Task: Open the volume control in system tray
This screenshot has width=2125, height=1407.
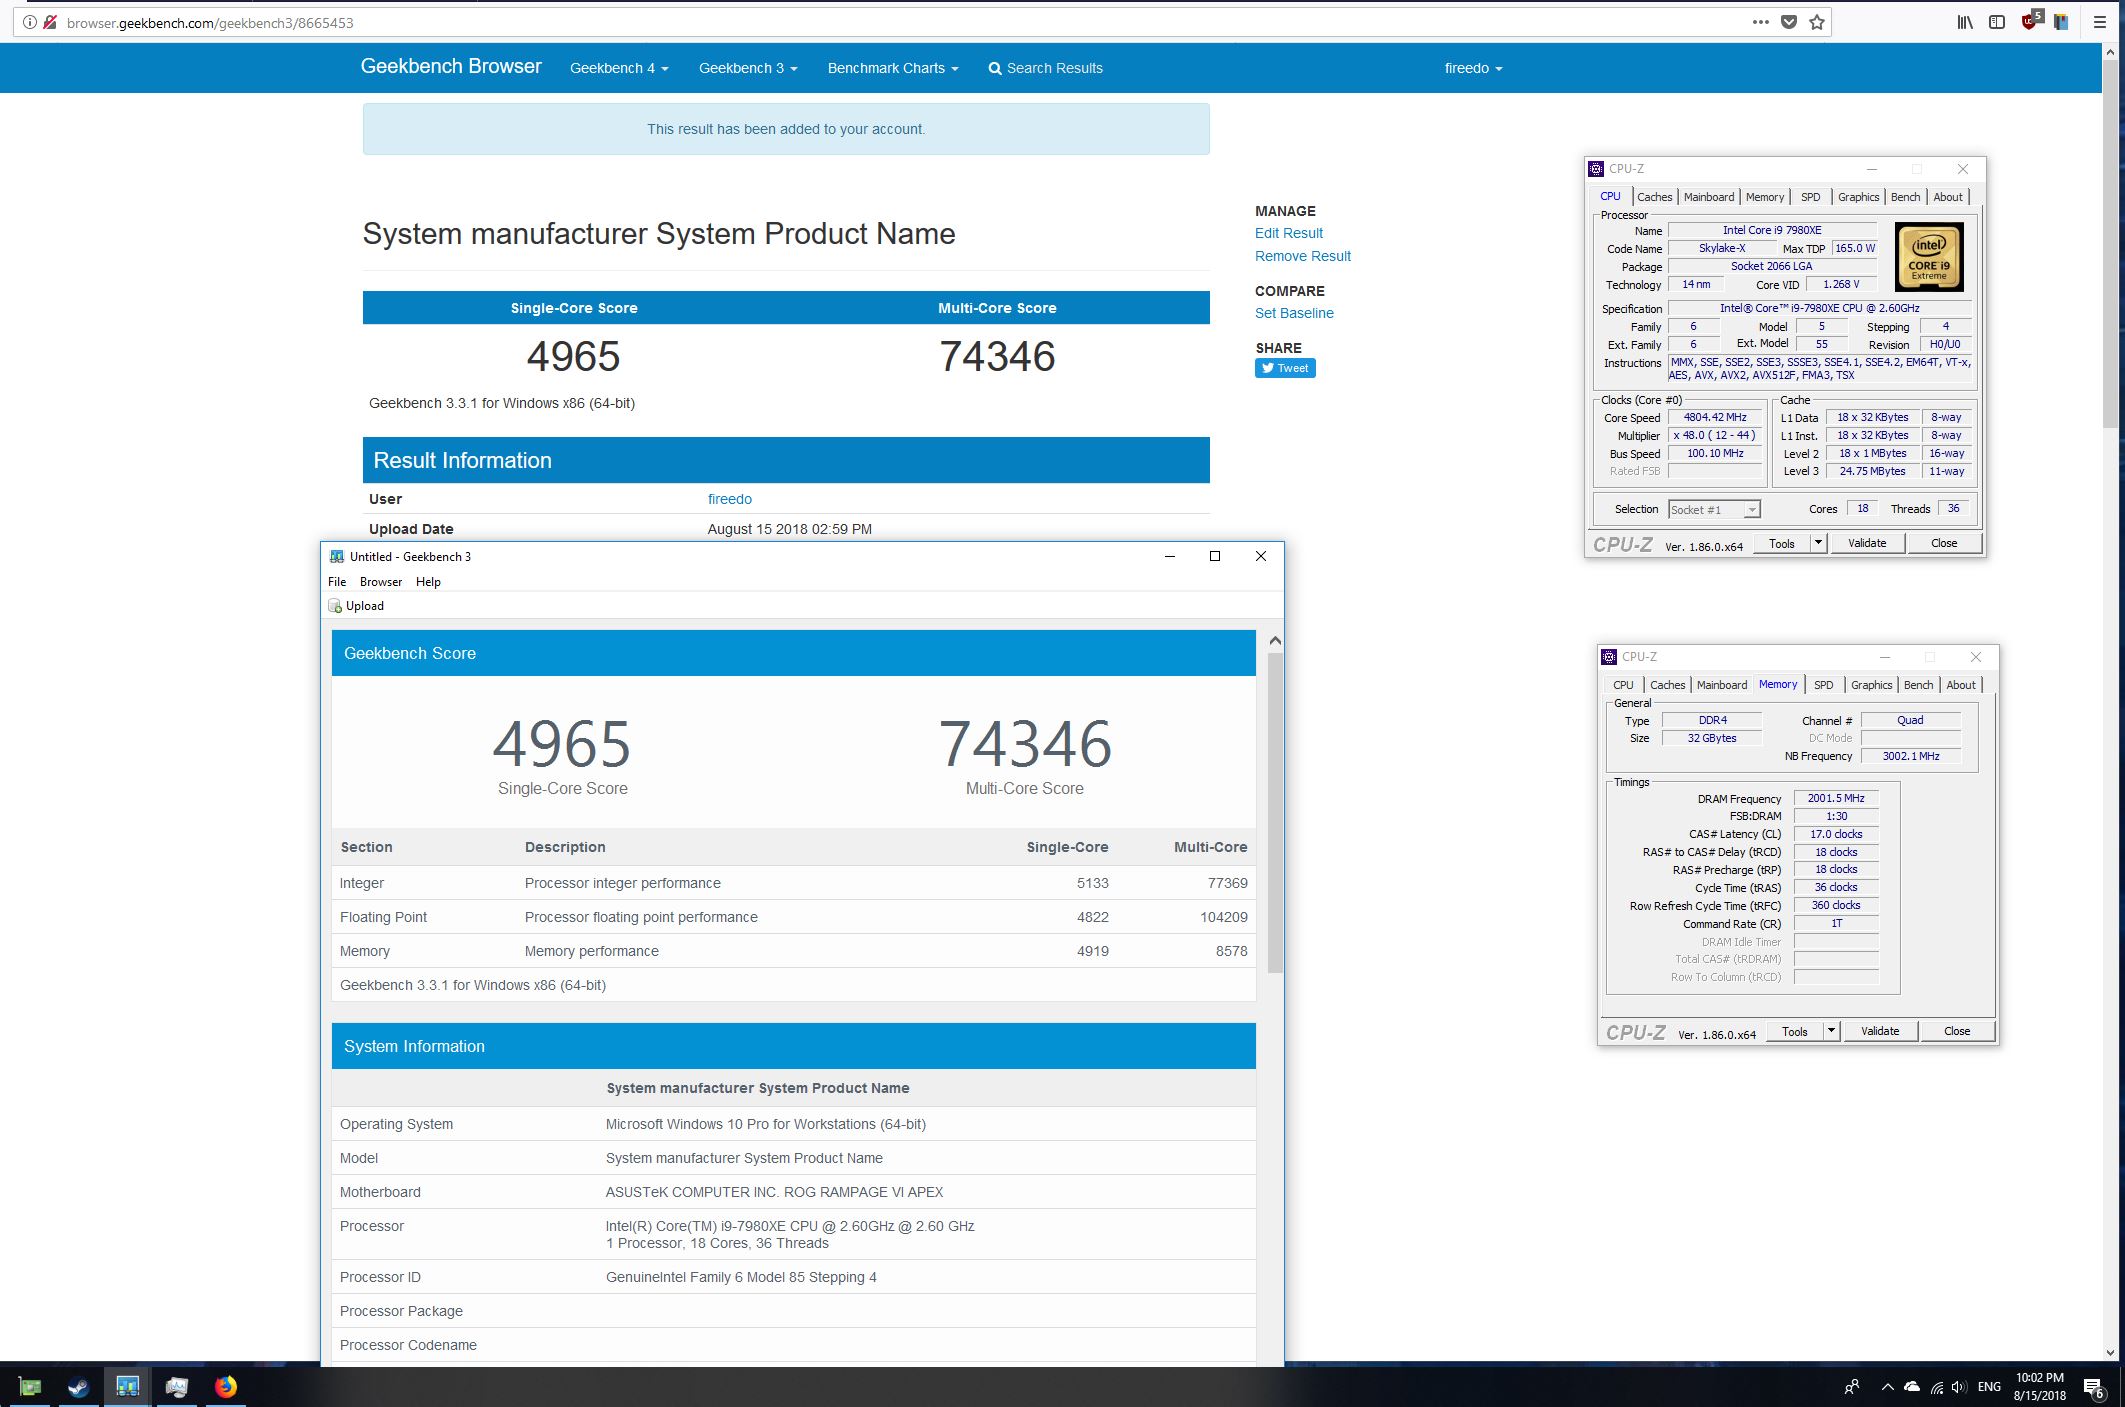Action: coord(1959,1387)
